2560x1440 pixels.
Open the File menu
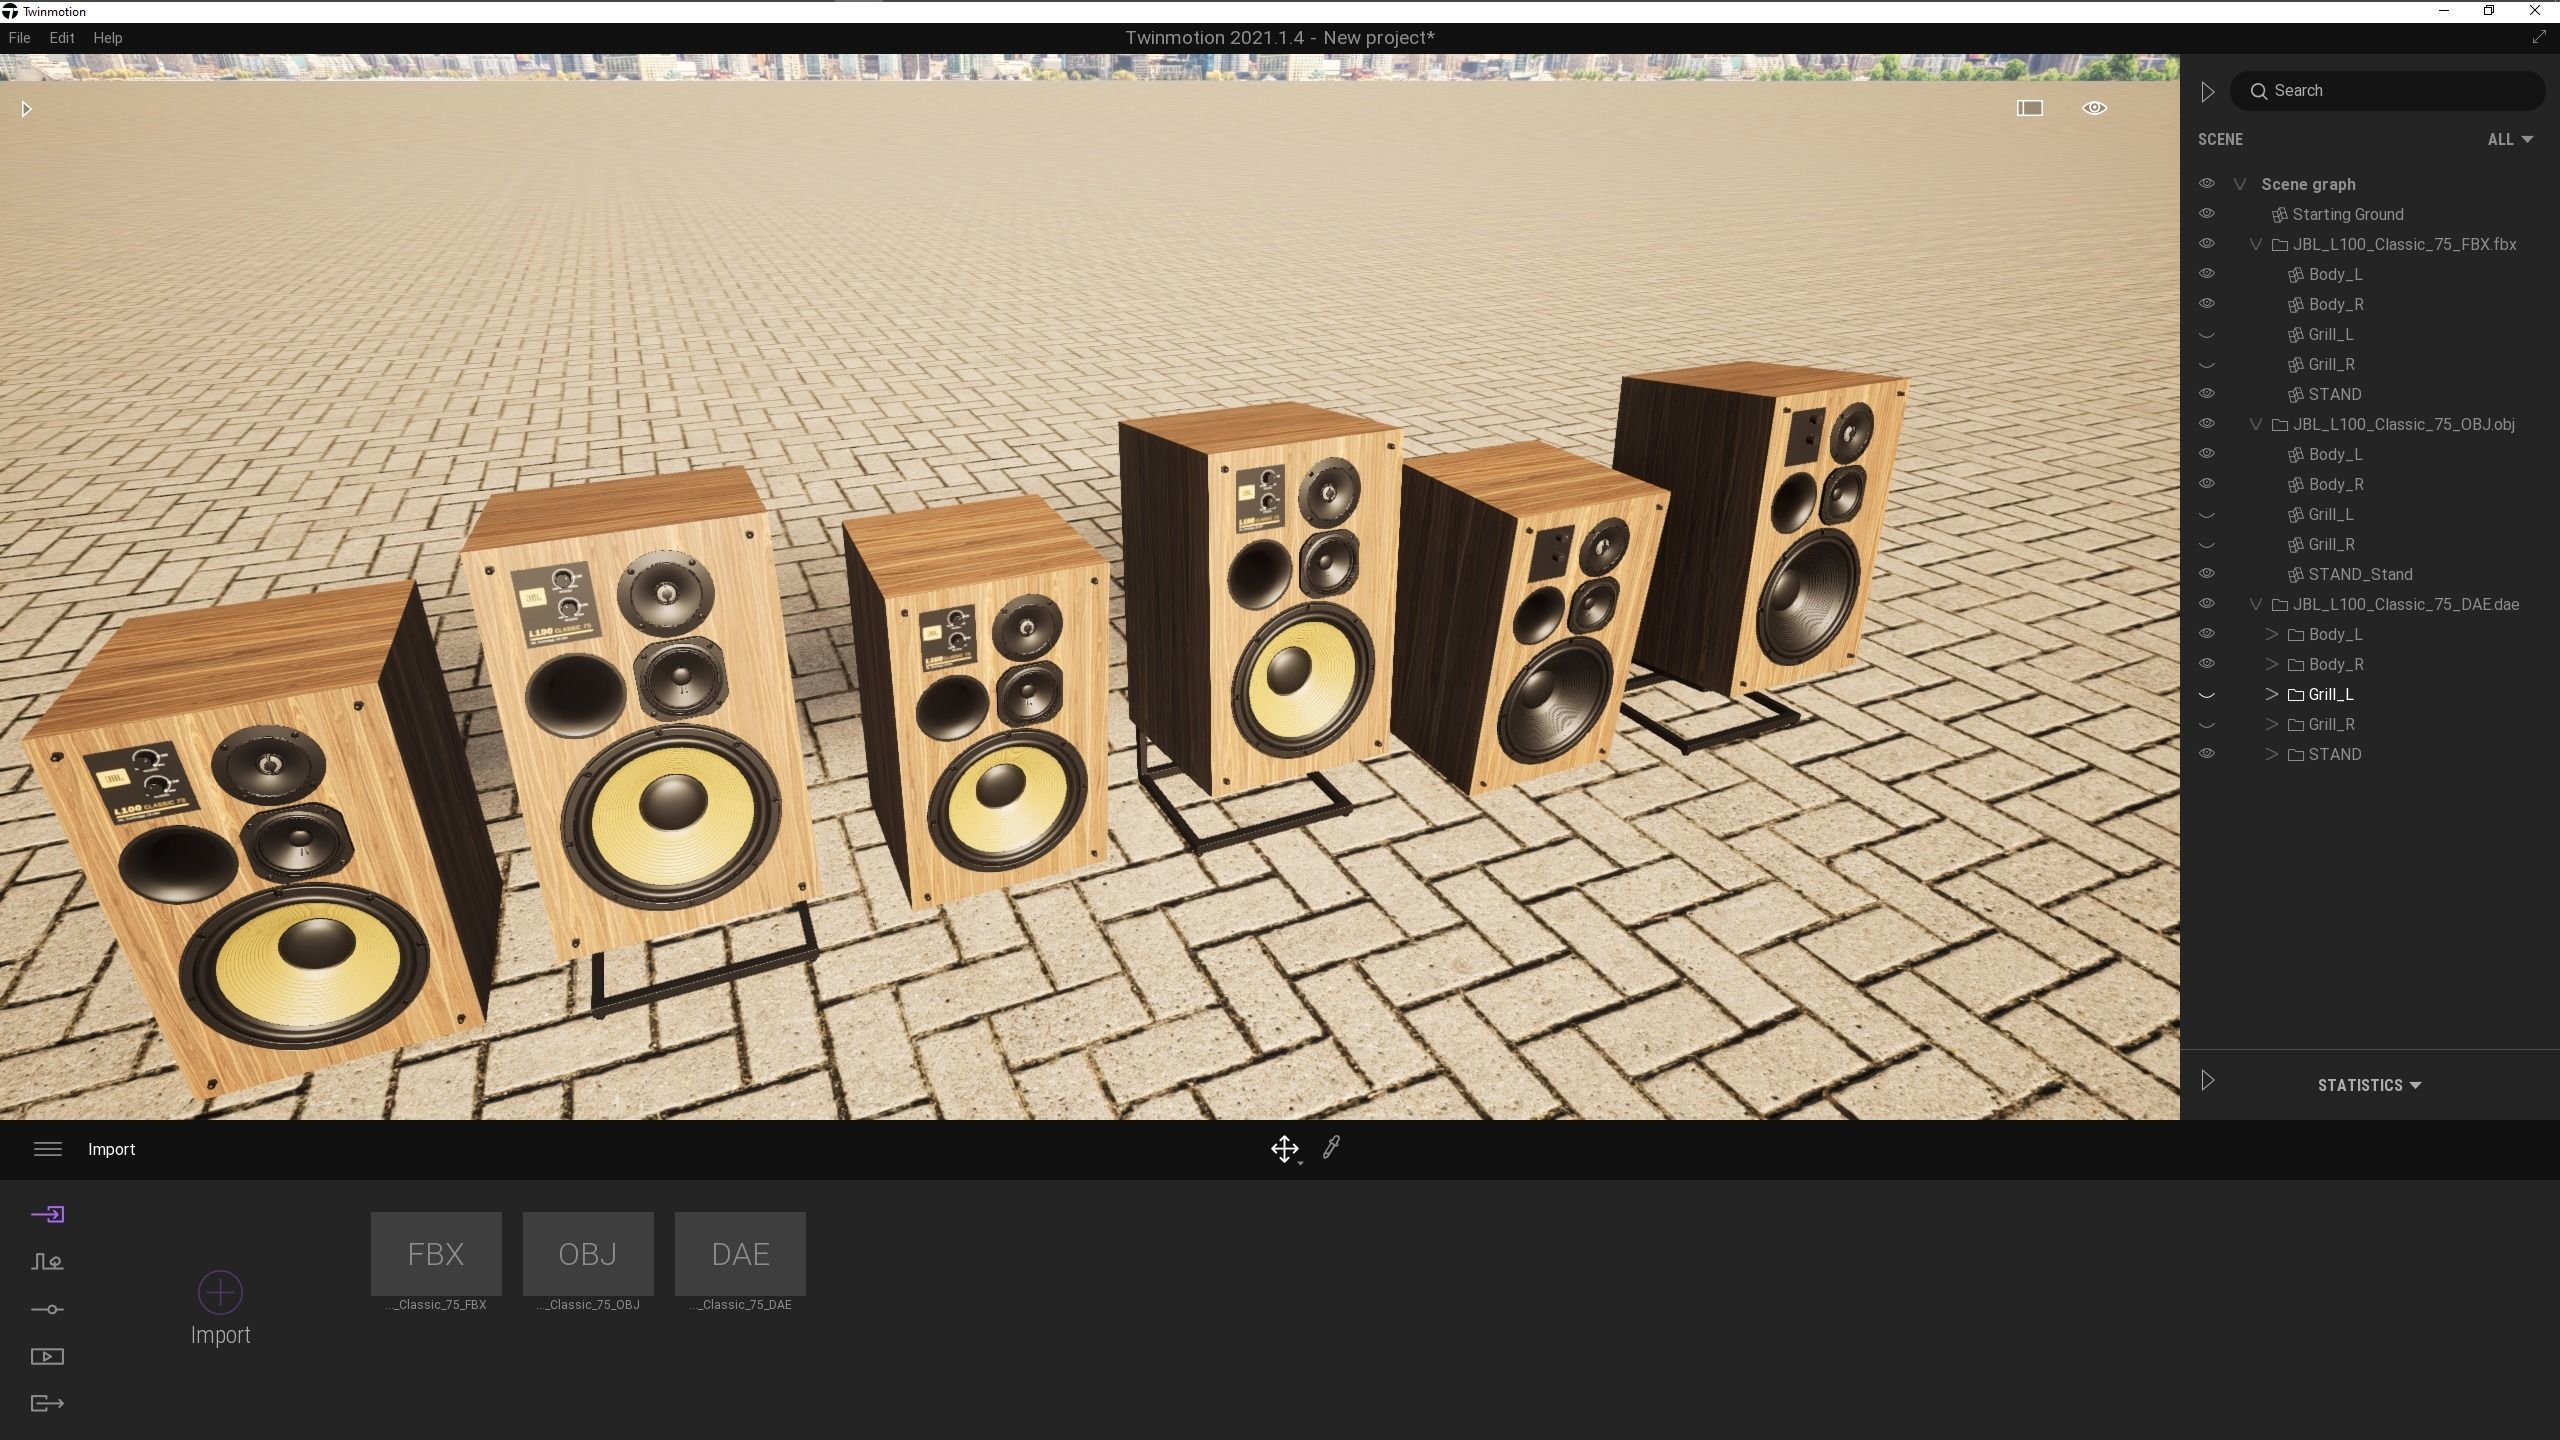(x=19, y=38)
